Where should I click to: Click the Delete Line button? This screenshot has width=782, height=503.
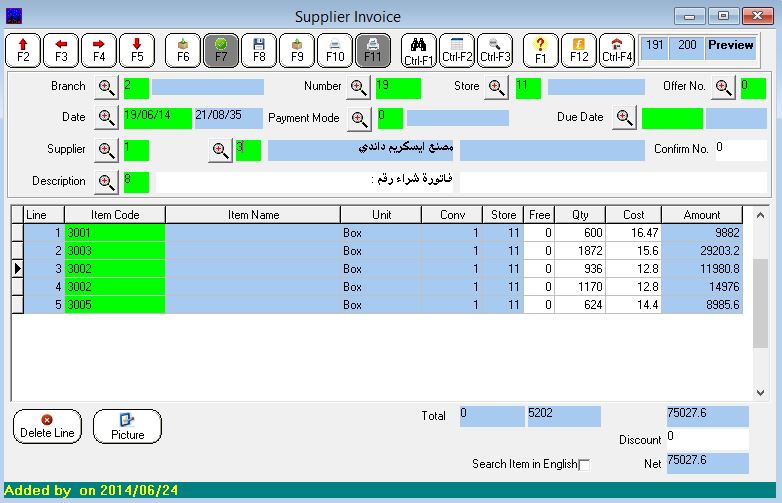click(x=47, y=427)
